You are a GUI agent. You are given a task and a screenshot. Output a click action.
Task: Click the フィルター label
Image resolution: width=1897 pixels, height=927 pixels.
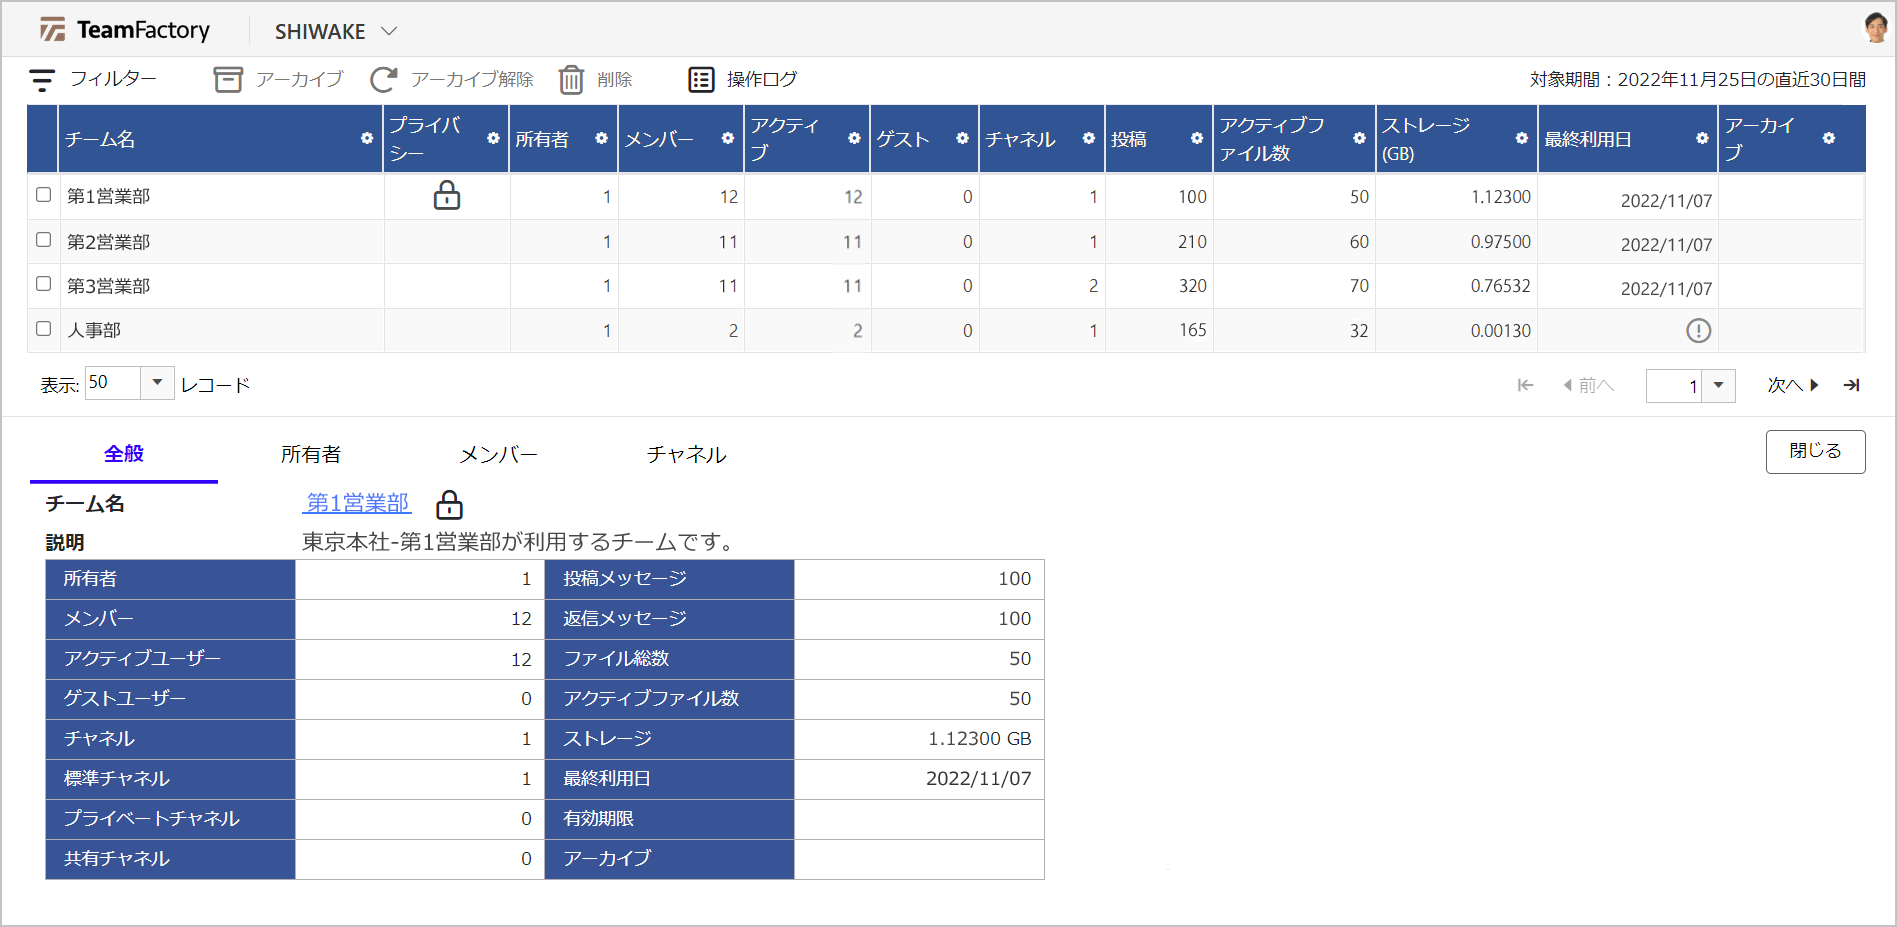tap(113, 79)
